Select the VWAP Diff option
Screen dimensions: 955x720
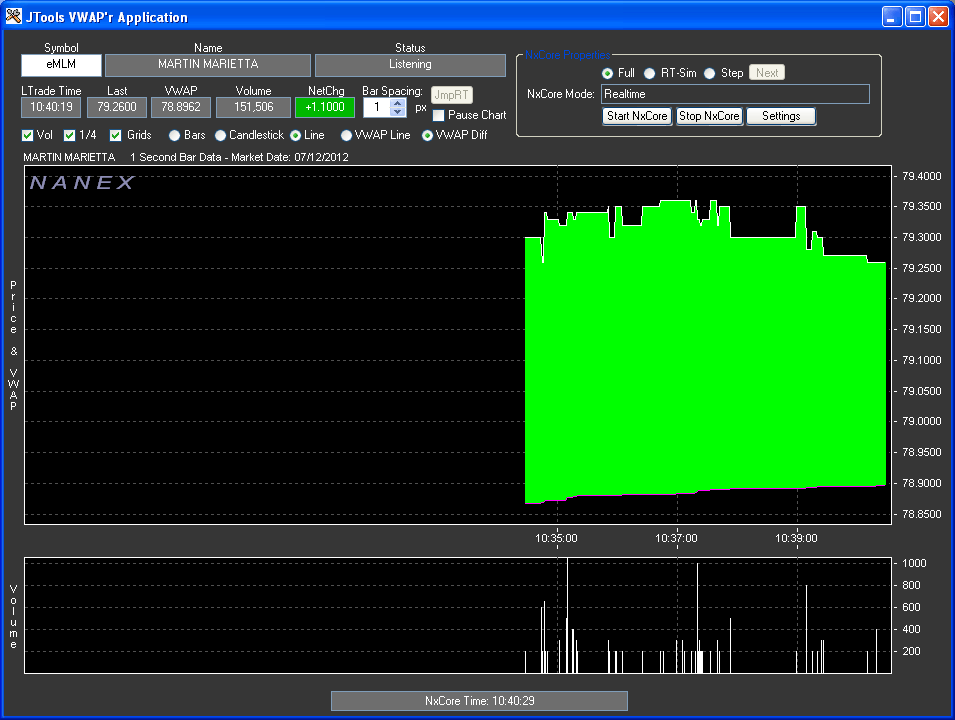click(x=428, y=135)
